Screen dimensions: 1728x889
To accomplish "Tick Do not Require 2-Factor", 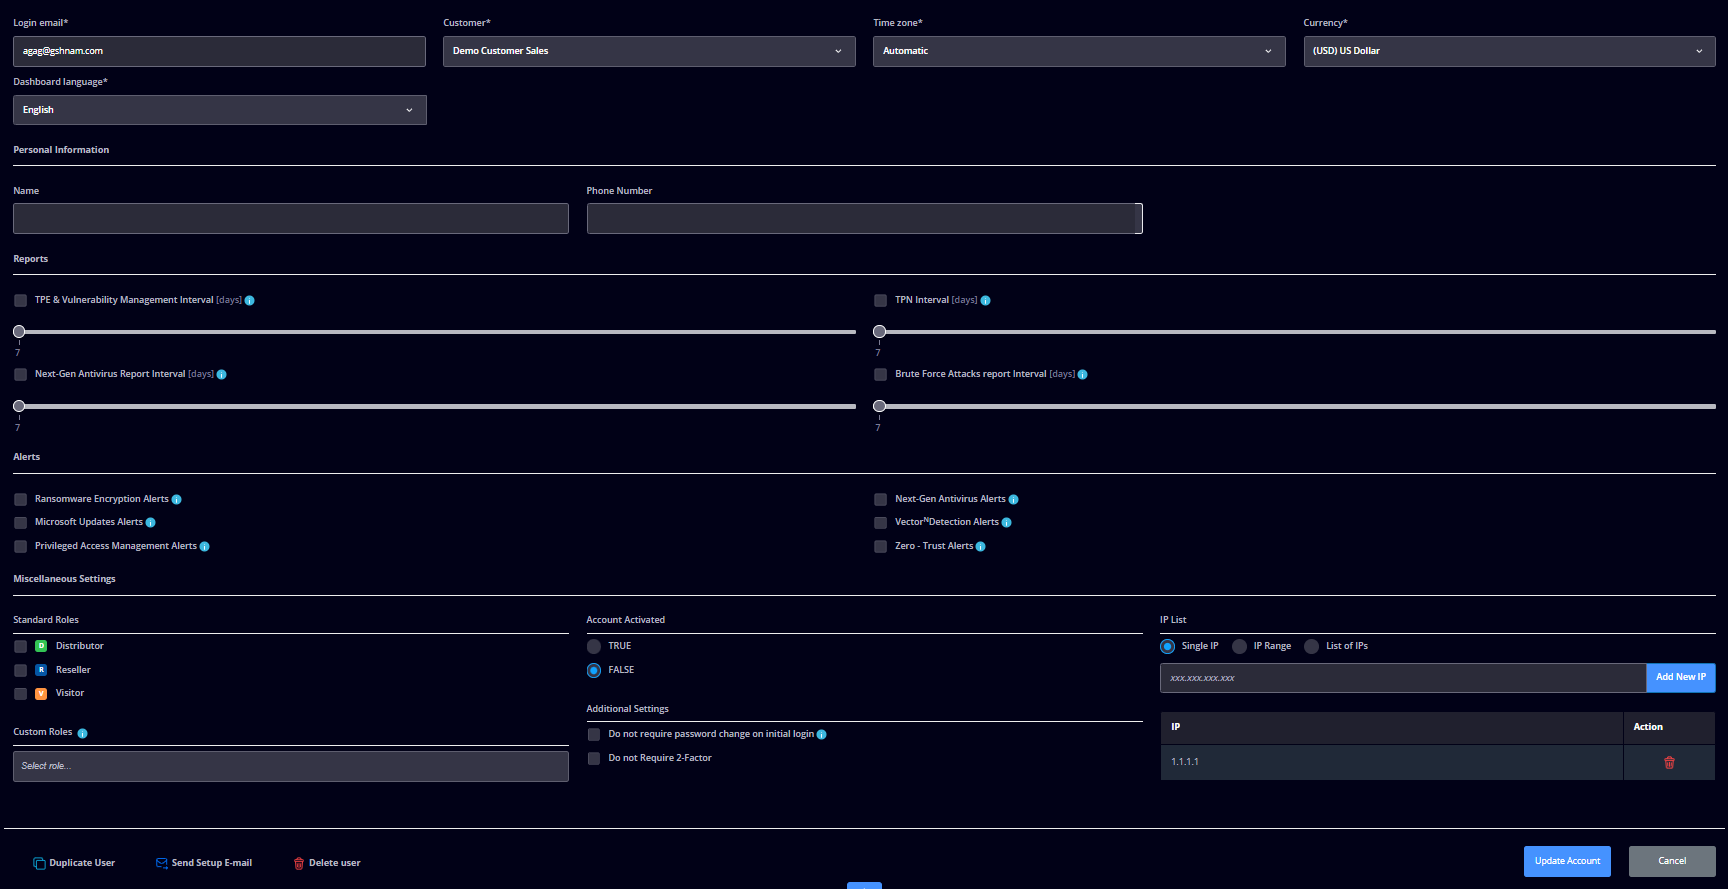I will (594, 758).
